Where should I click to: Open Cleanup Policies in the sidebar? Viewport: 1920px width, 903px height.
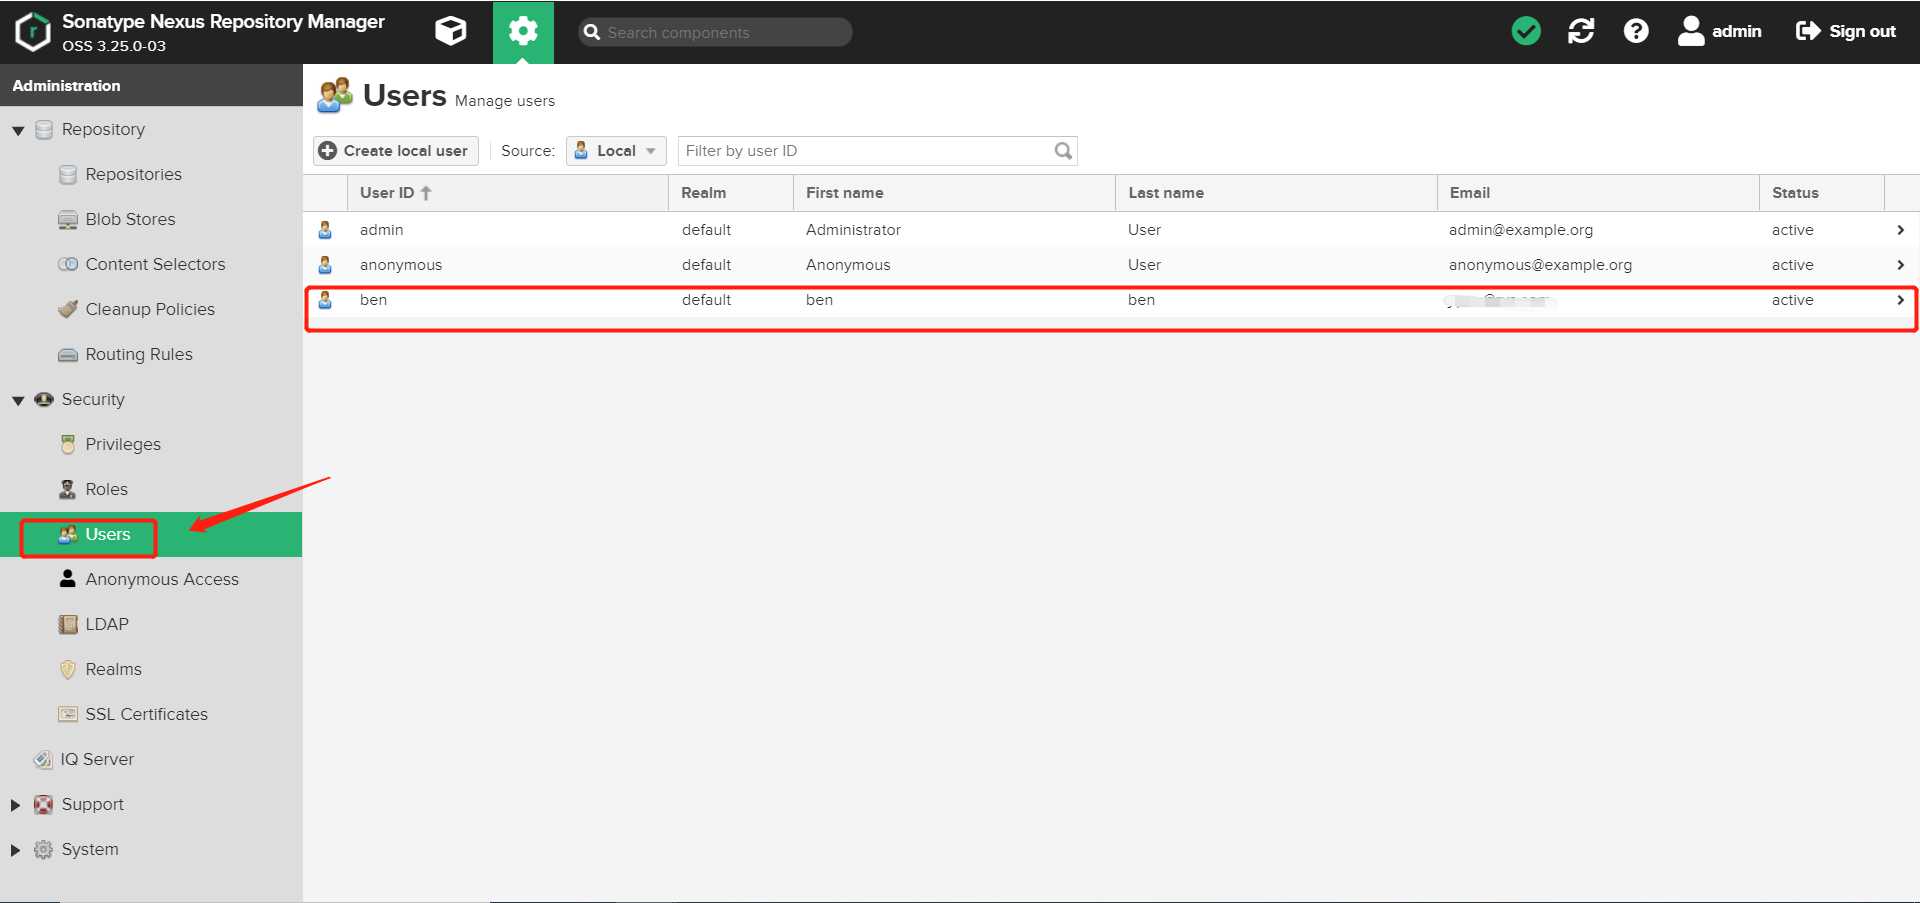[150, 309]
